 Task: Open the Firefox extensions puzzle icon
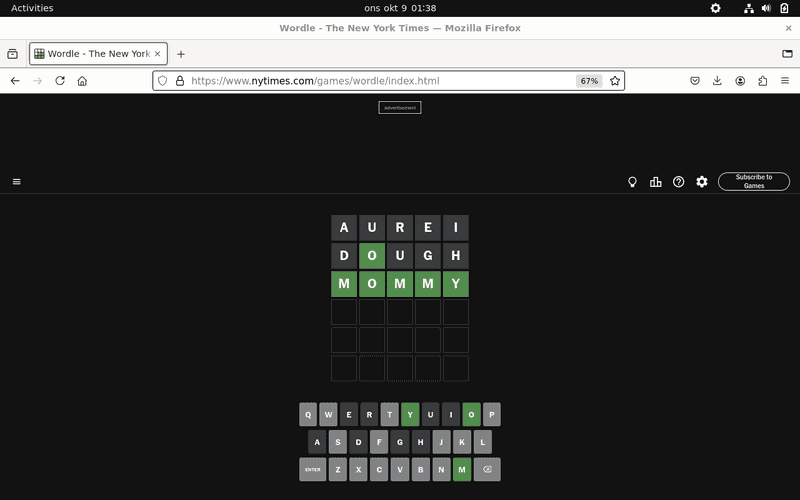coord(763,81)
